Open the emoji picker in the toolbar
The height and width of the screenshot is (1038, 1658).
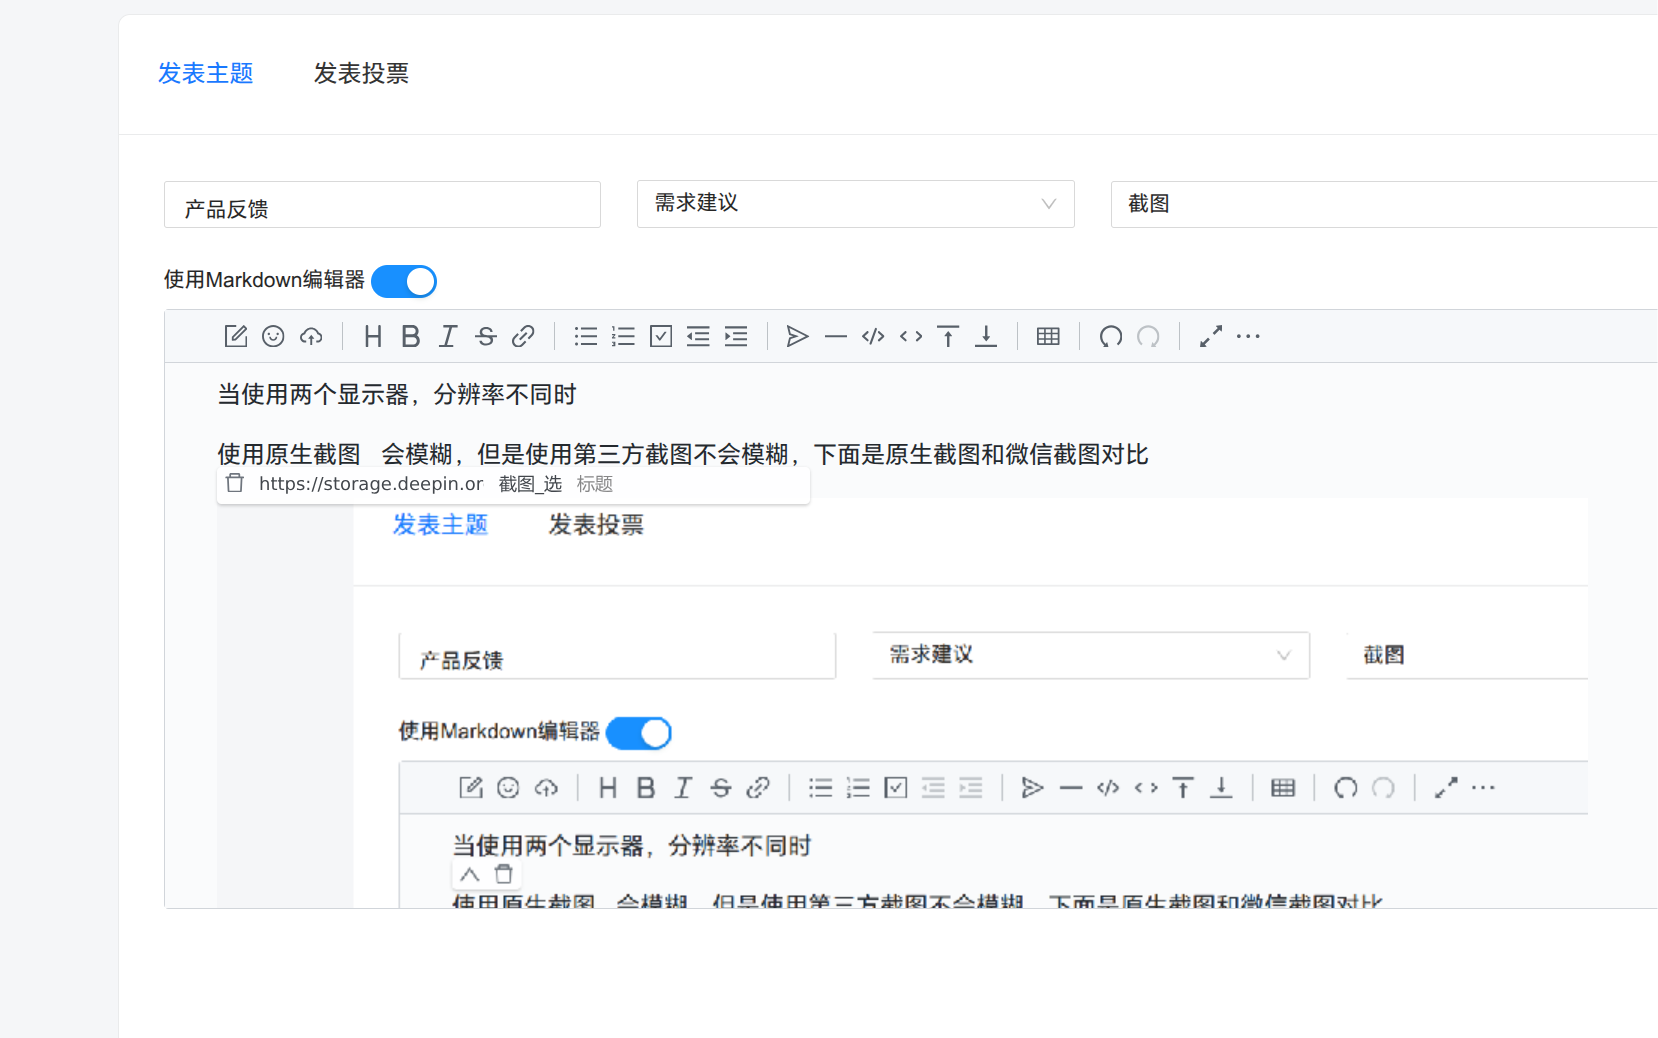tap(273, 336)
